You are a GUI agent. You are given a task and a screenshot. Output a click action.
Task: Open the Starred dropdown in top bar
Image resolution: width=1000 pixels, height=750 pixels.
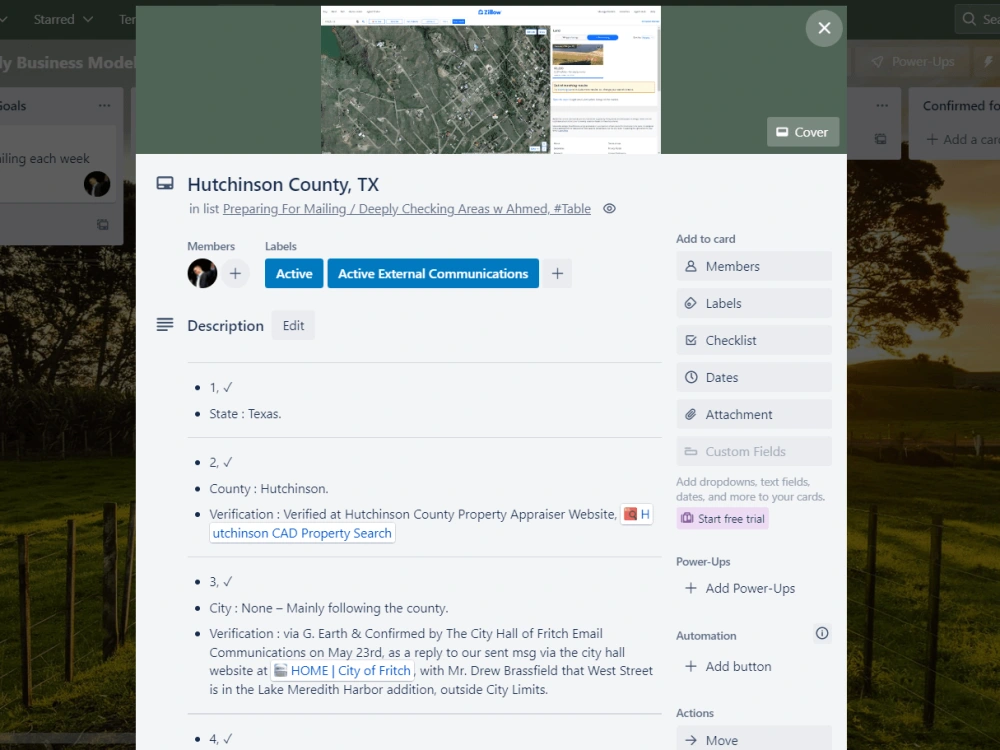(63, 19)
